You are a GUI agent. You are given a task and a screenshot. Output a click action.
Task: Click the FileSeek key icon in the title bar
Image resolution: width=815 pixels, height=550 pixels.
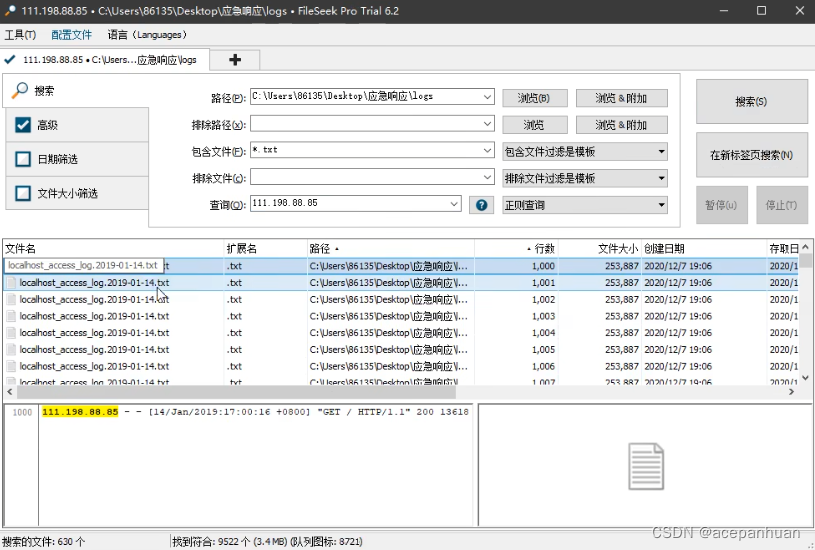click(10, 10)
